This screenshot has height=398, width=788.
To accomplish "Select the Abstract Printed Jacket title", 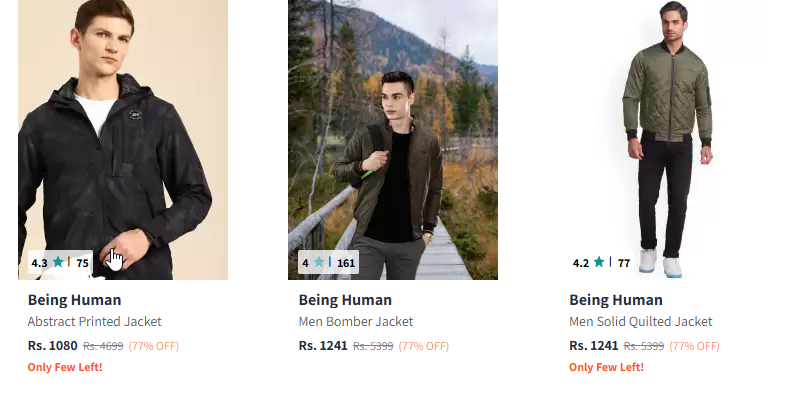I will (94, 322).
